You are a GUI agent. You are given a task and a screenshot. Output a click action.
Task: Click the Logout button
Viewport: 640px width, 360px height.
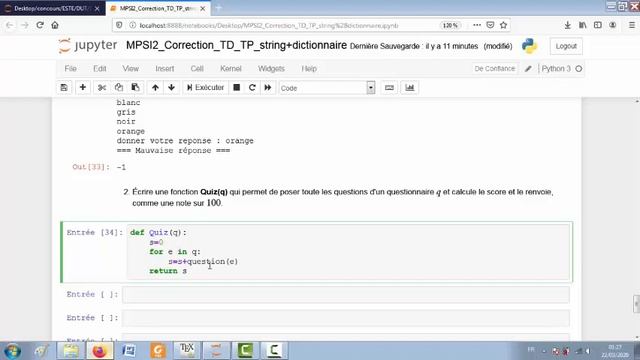click(x=566, y=46)
